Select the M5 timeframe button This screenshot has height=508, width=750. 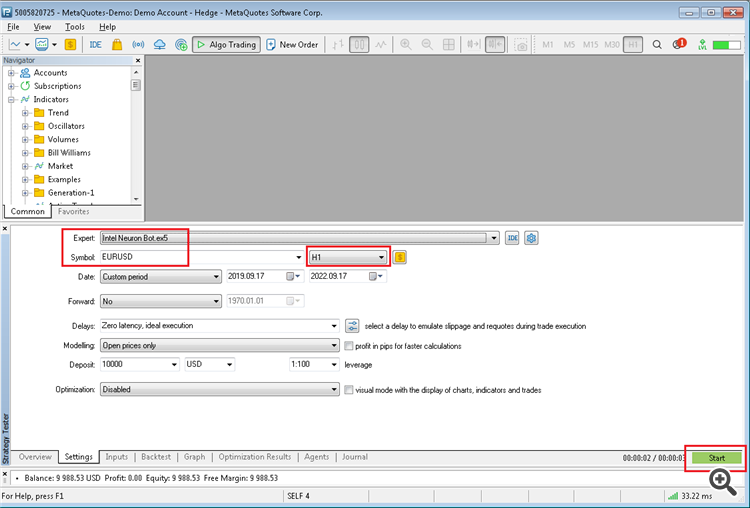[569, 44]
